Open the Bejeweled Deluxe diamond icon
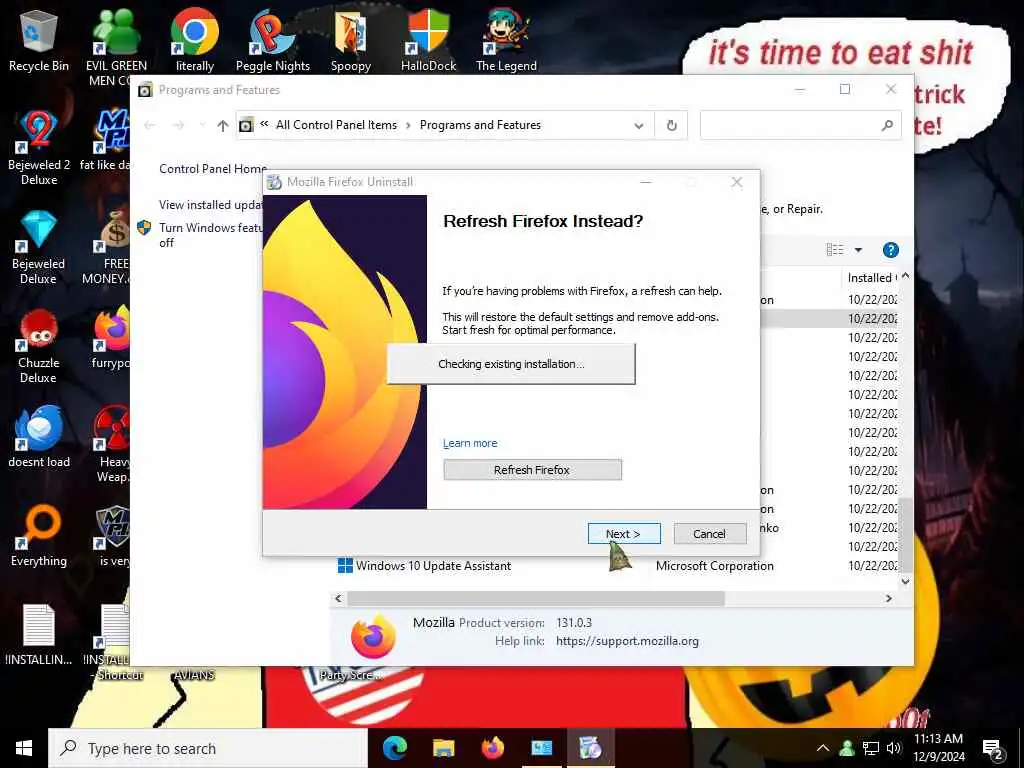The width and height of the screenshot is (1024, 768). [39, 247]
